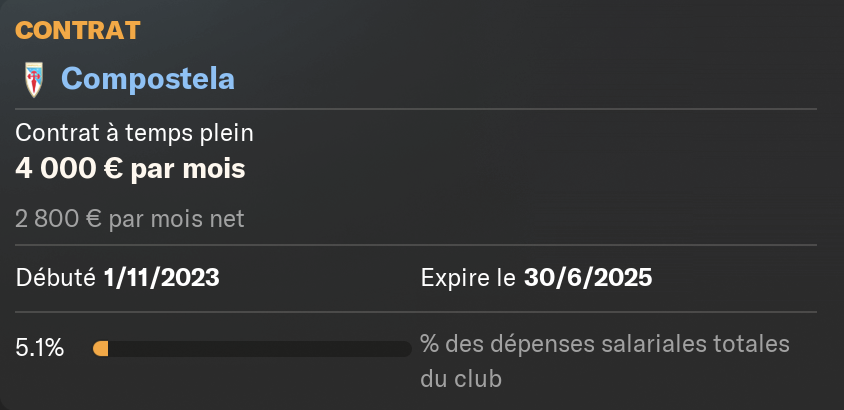
Task: Select the 'Contrat à temps plein' text
Action: [135, 133]
